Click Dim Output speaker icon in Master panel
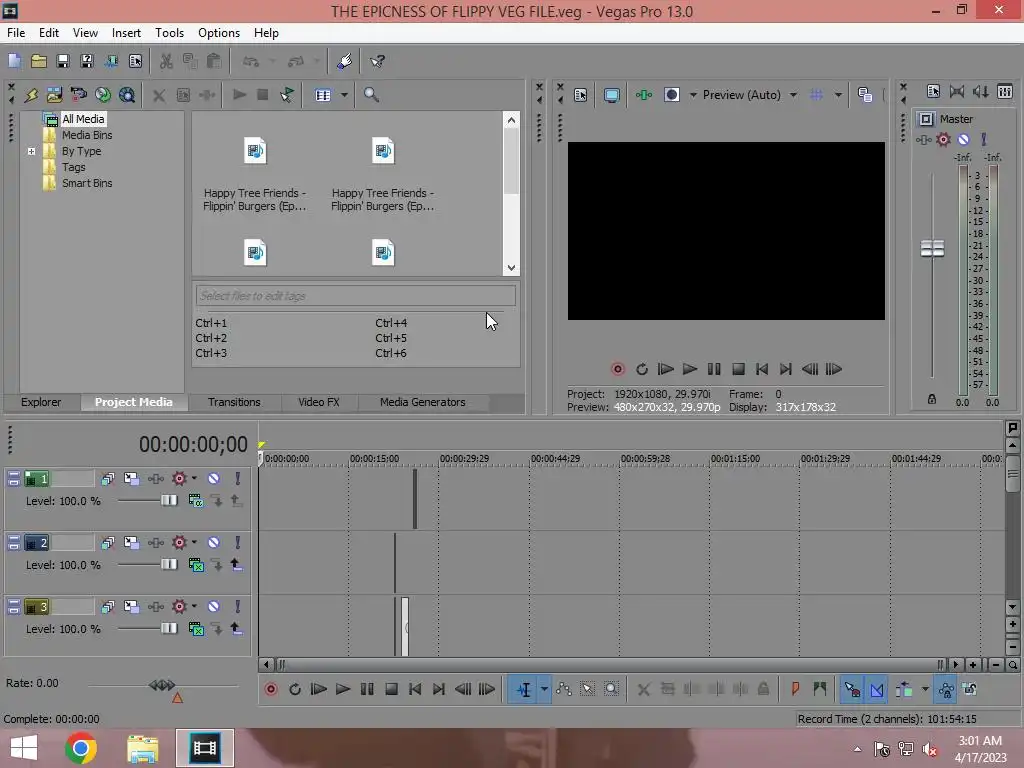The height and width of the screenshot is (768, 1024). [x=980, y=91]
